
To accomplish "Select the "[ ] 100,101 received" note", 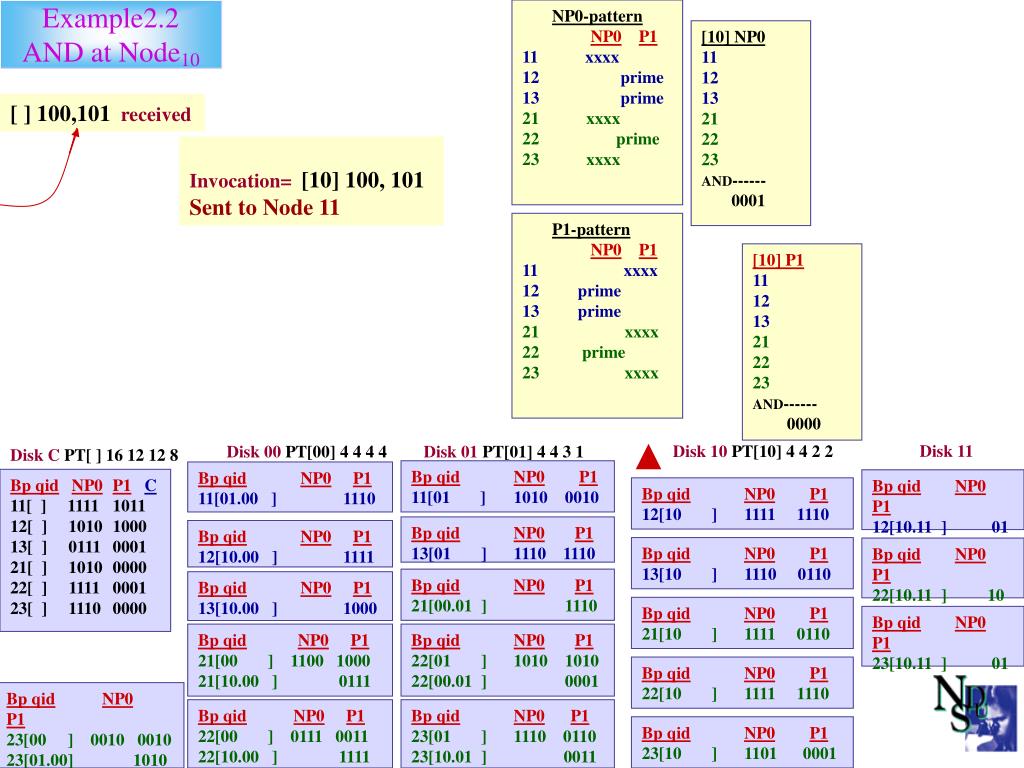I will pyautogui.click(x=101, y=114).
